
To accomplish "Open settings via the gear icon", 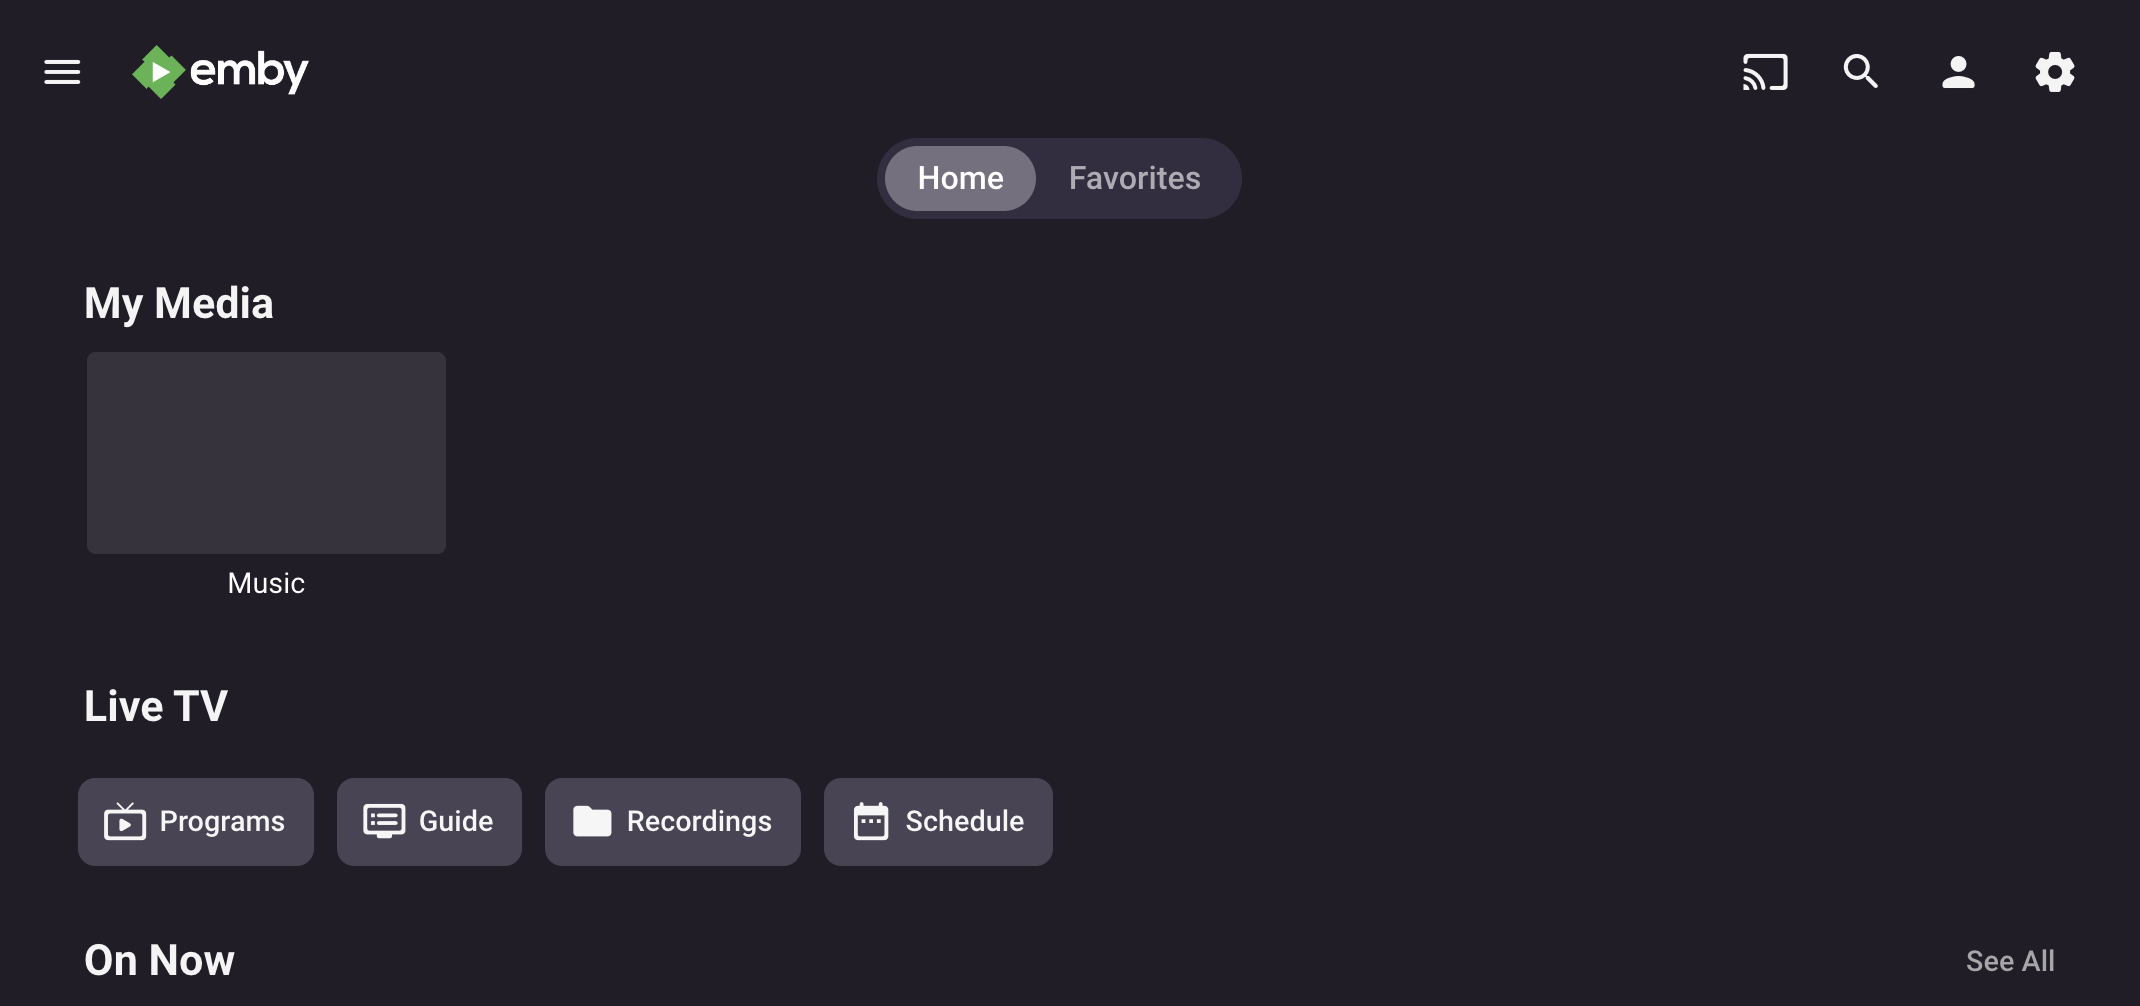I will (2054, 72).
